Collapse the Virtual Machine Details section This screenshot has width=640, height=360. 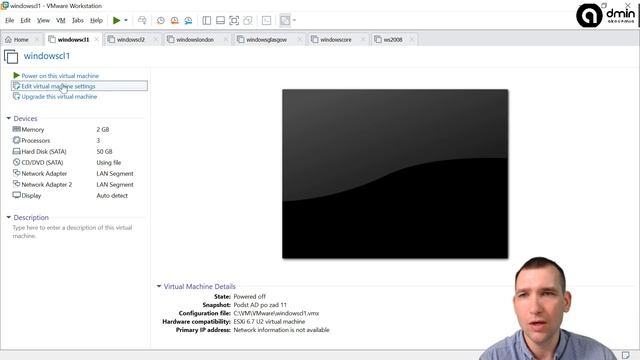(159, 287)
